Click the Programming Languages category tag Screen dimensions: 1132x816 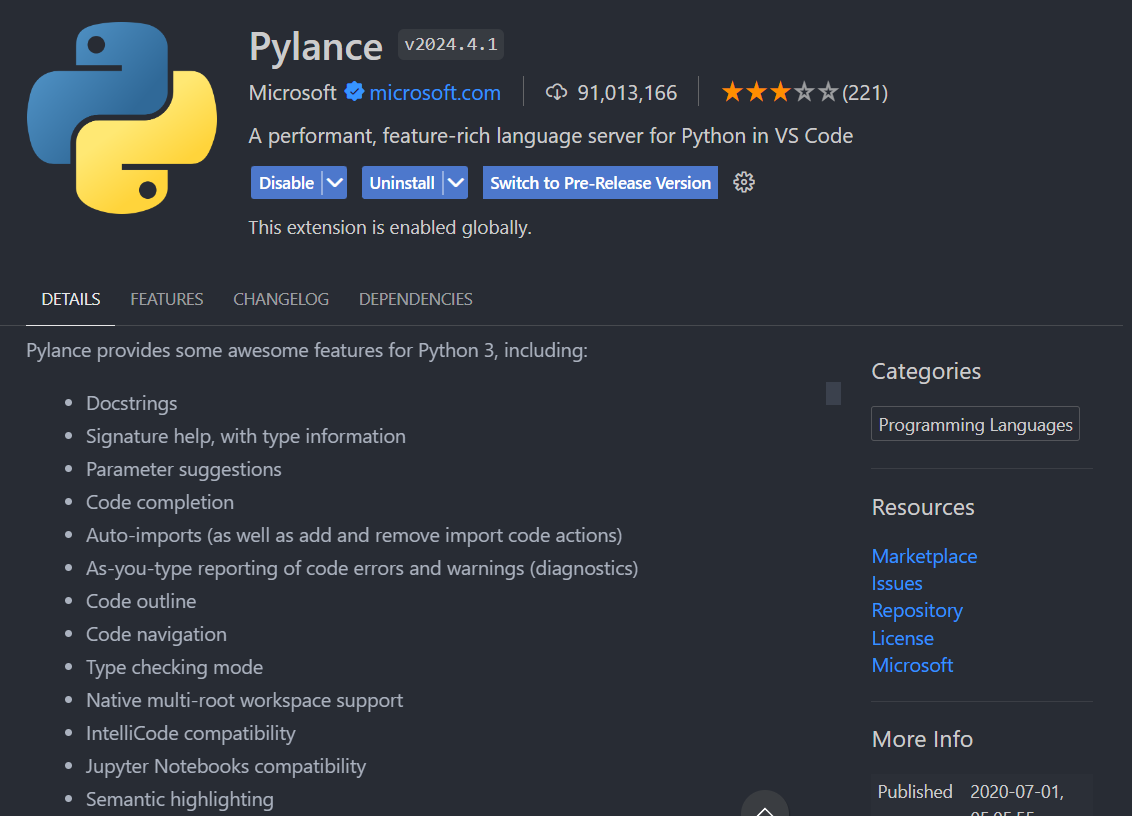pos(975,425)
